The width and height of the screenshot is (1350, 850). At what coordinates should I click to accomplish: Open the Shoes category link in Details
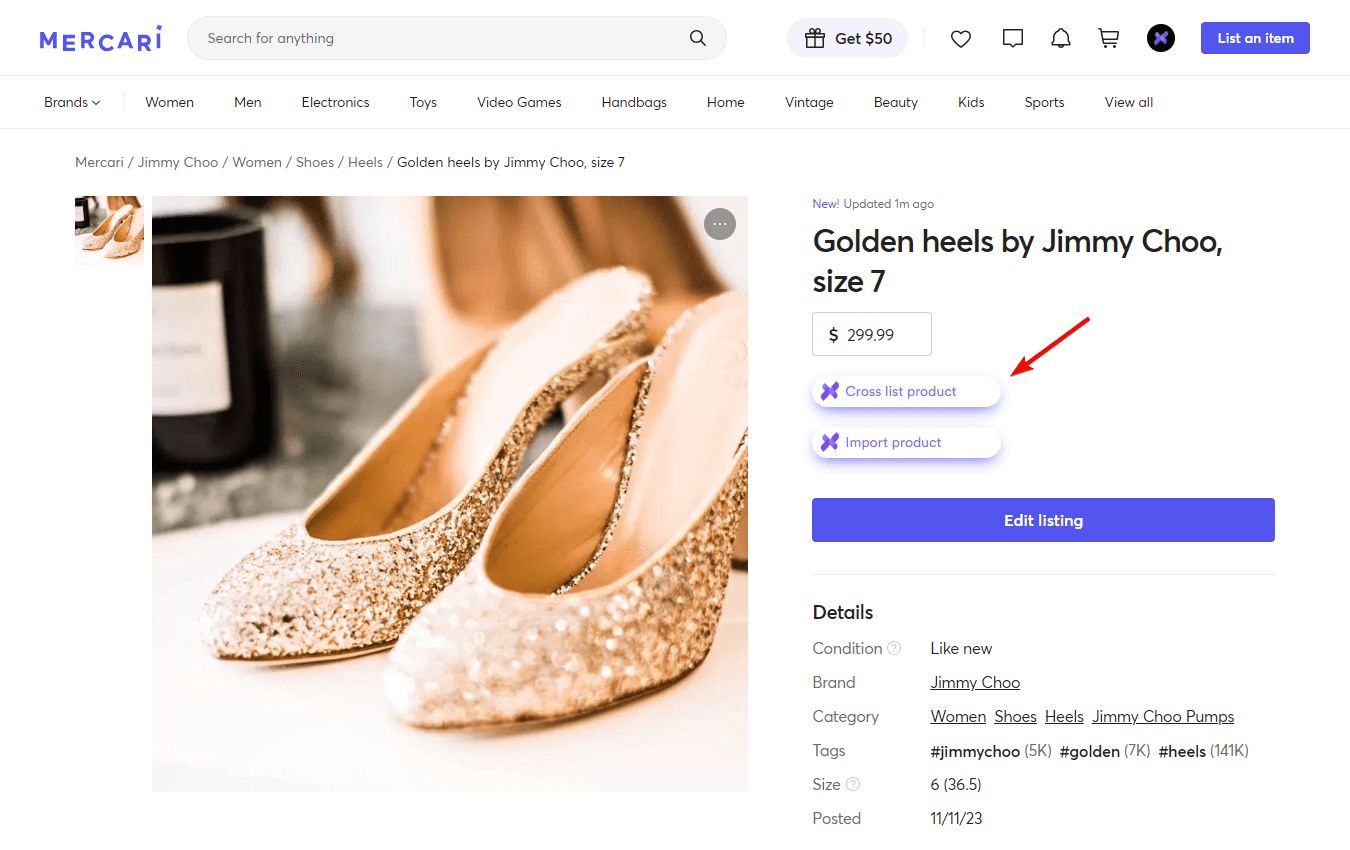point(1015,716)
